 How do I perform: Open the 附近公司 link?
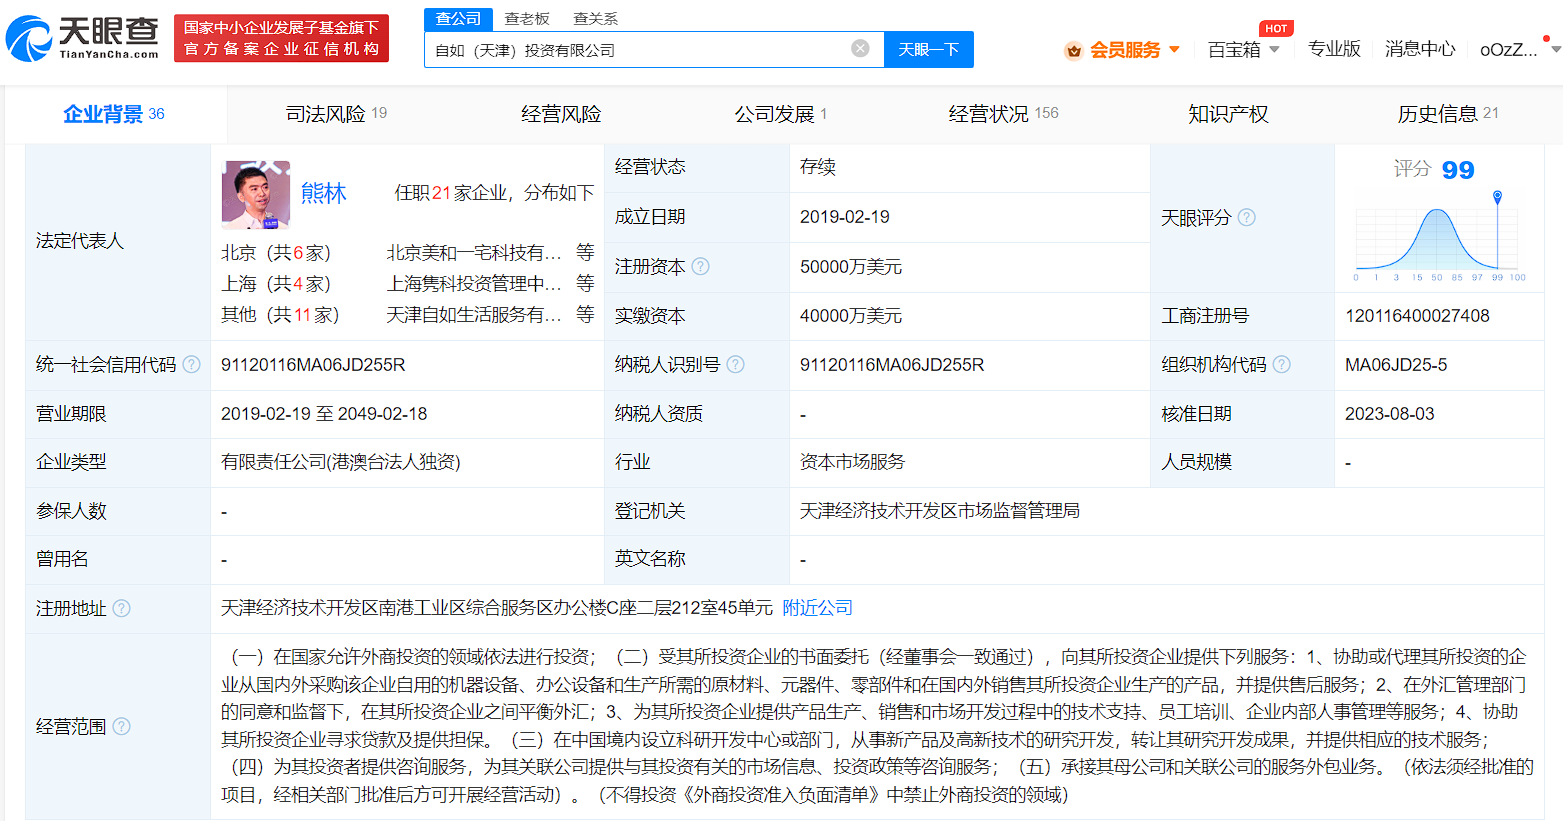coord(817,608)
